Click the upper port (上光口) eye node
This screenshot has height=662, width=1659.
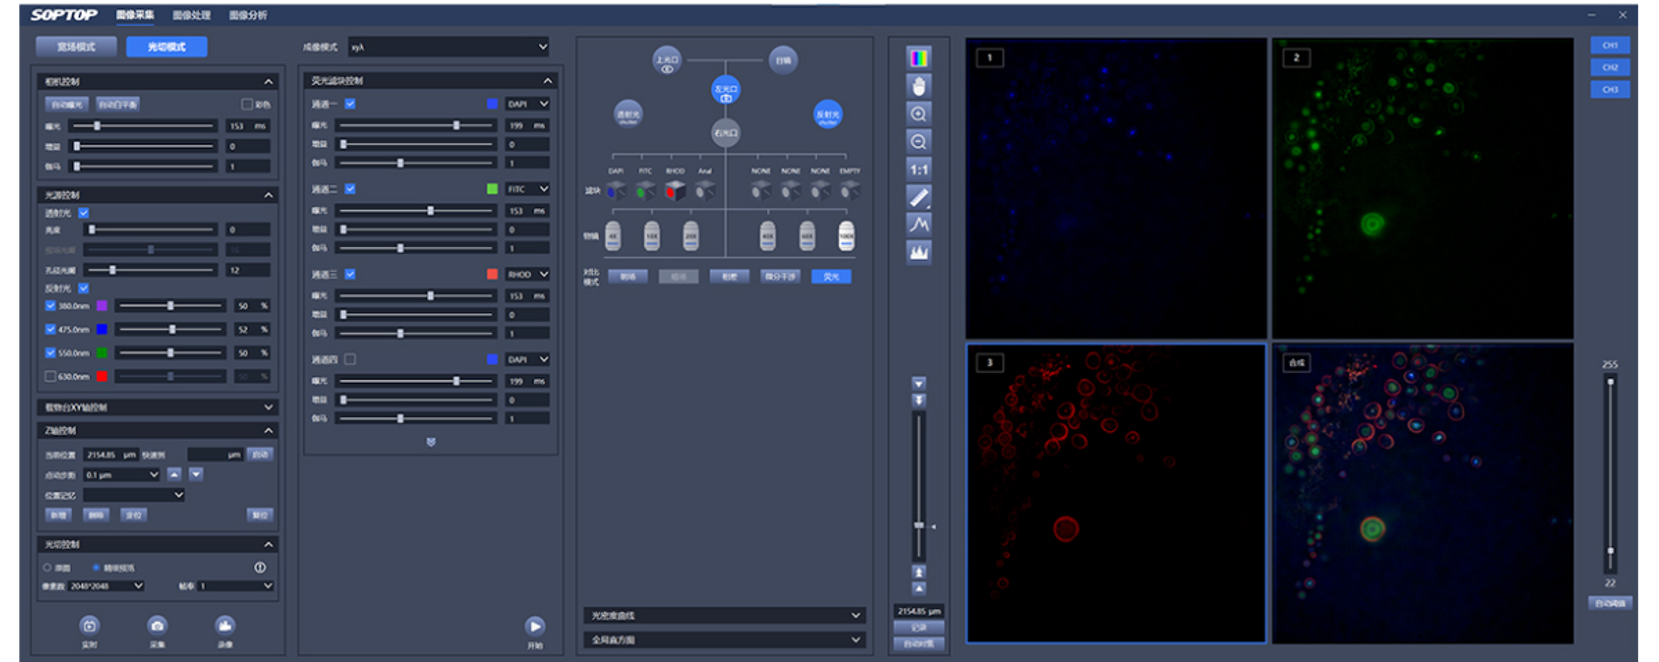click(667, 60)
